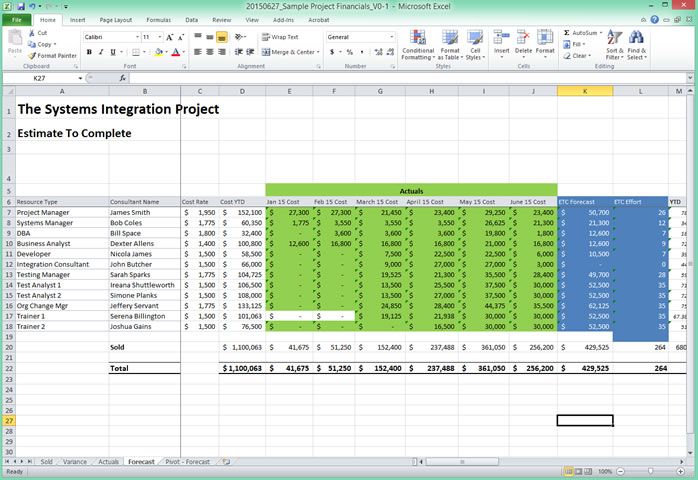Viewport: 698px width, 480px height.
Task: Click the zoom slider handle
Action: coord(650,471)
